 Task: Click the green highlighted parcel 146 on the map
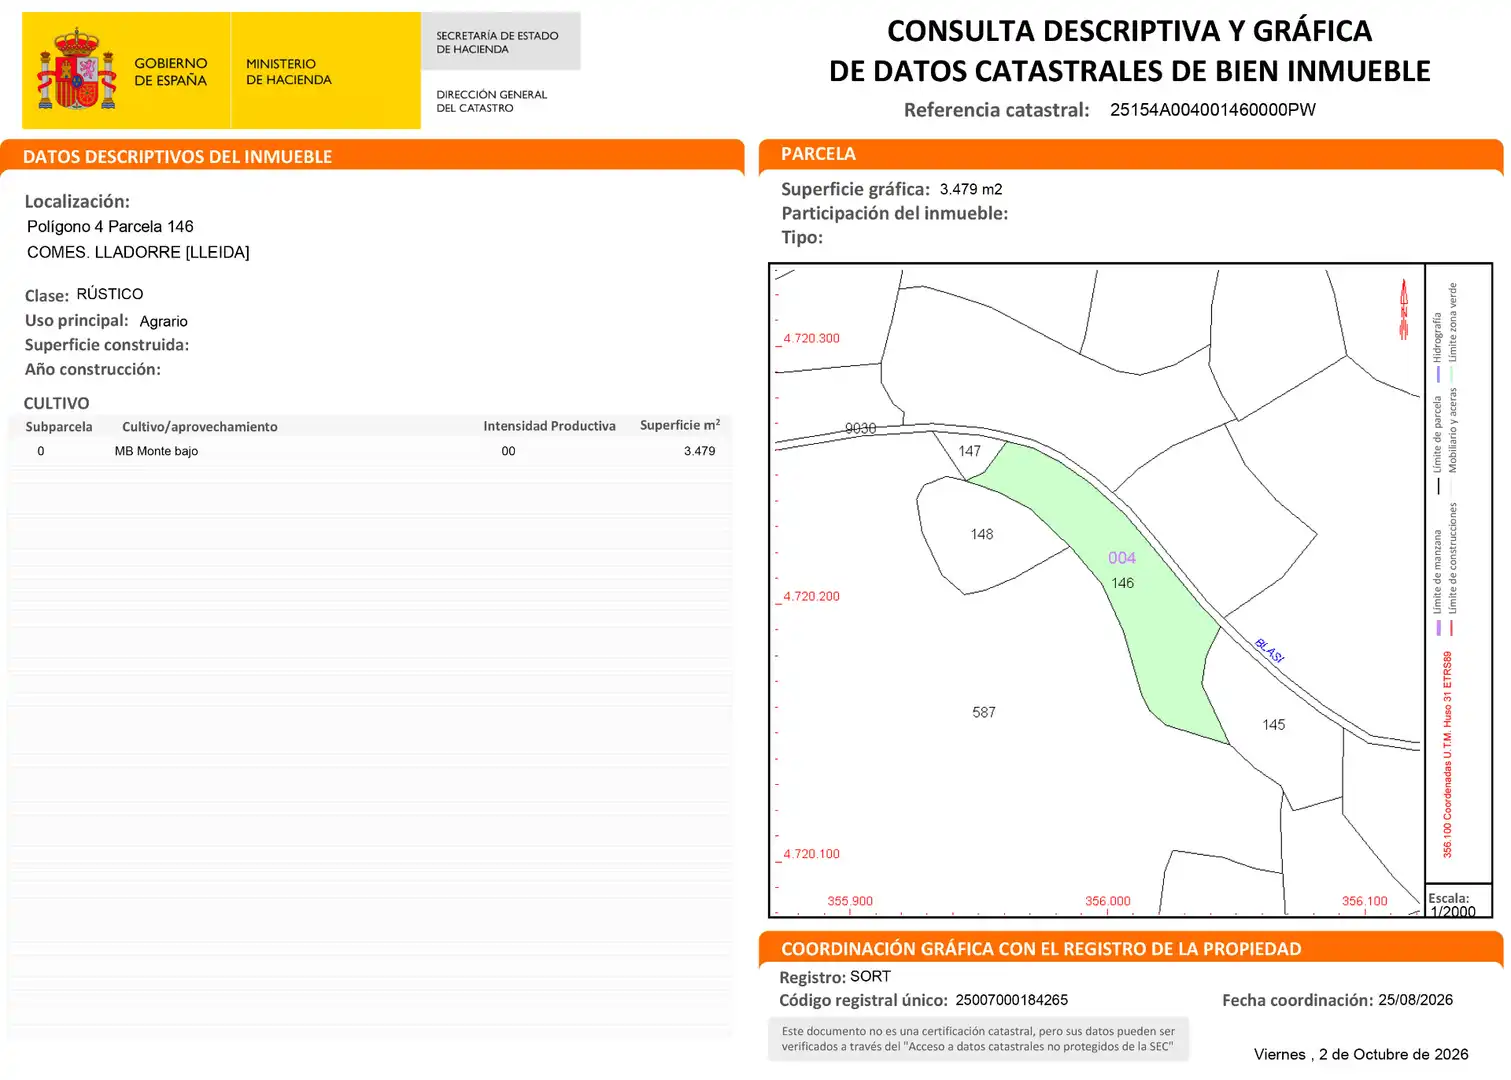pos(1110,590)
